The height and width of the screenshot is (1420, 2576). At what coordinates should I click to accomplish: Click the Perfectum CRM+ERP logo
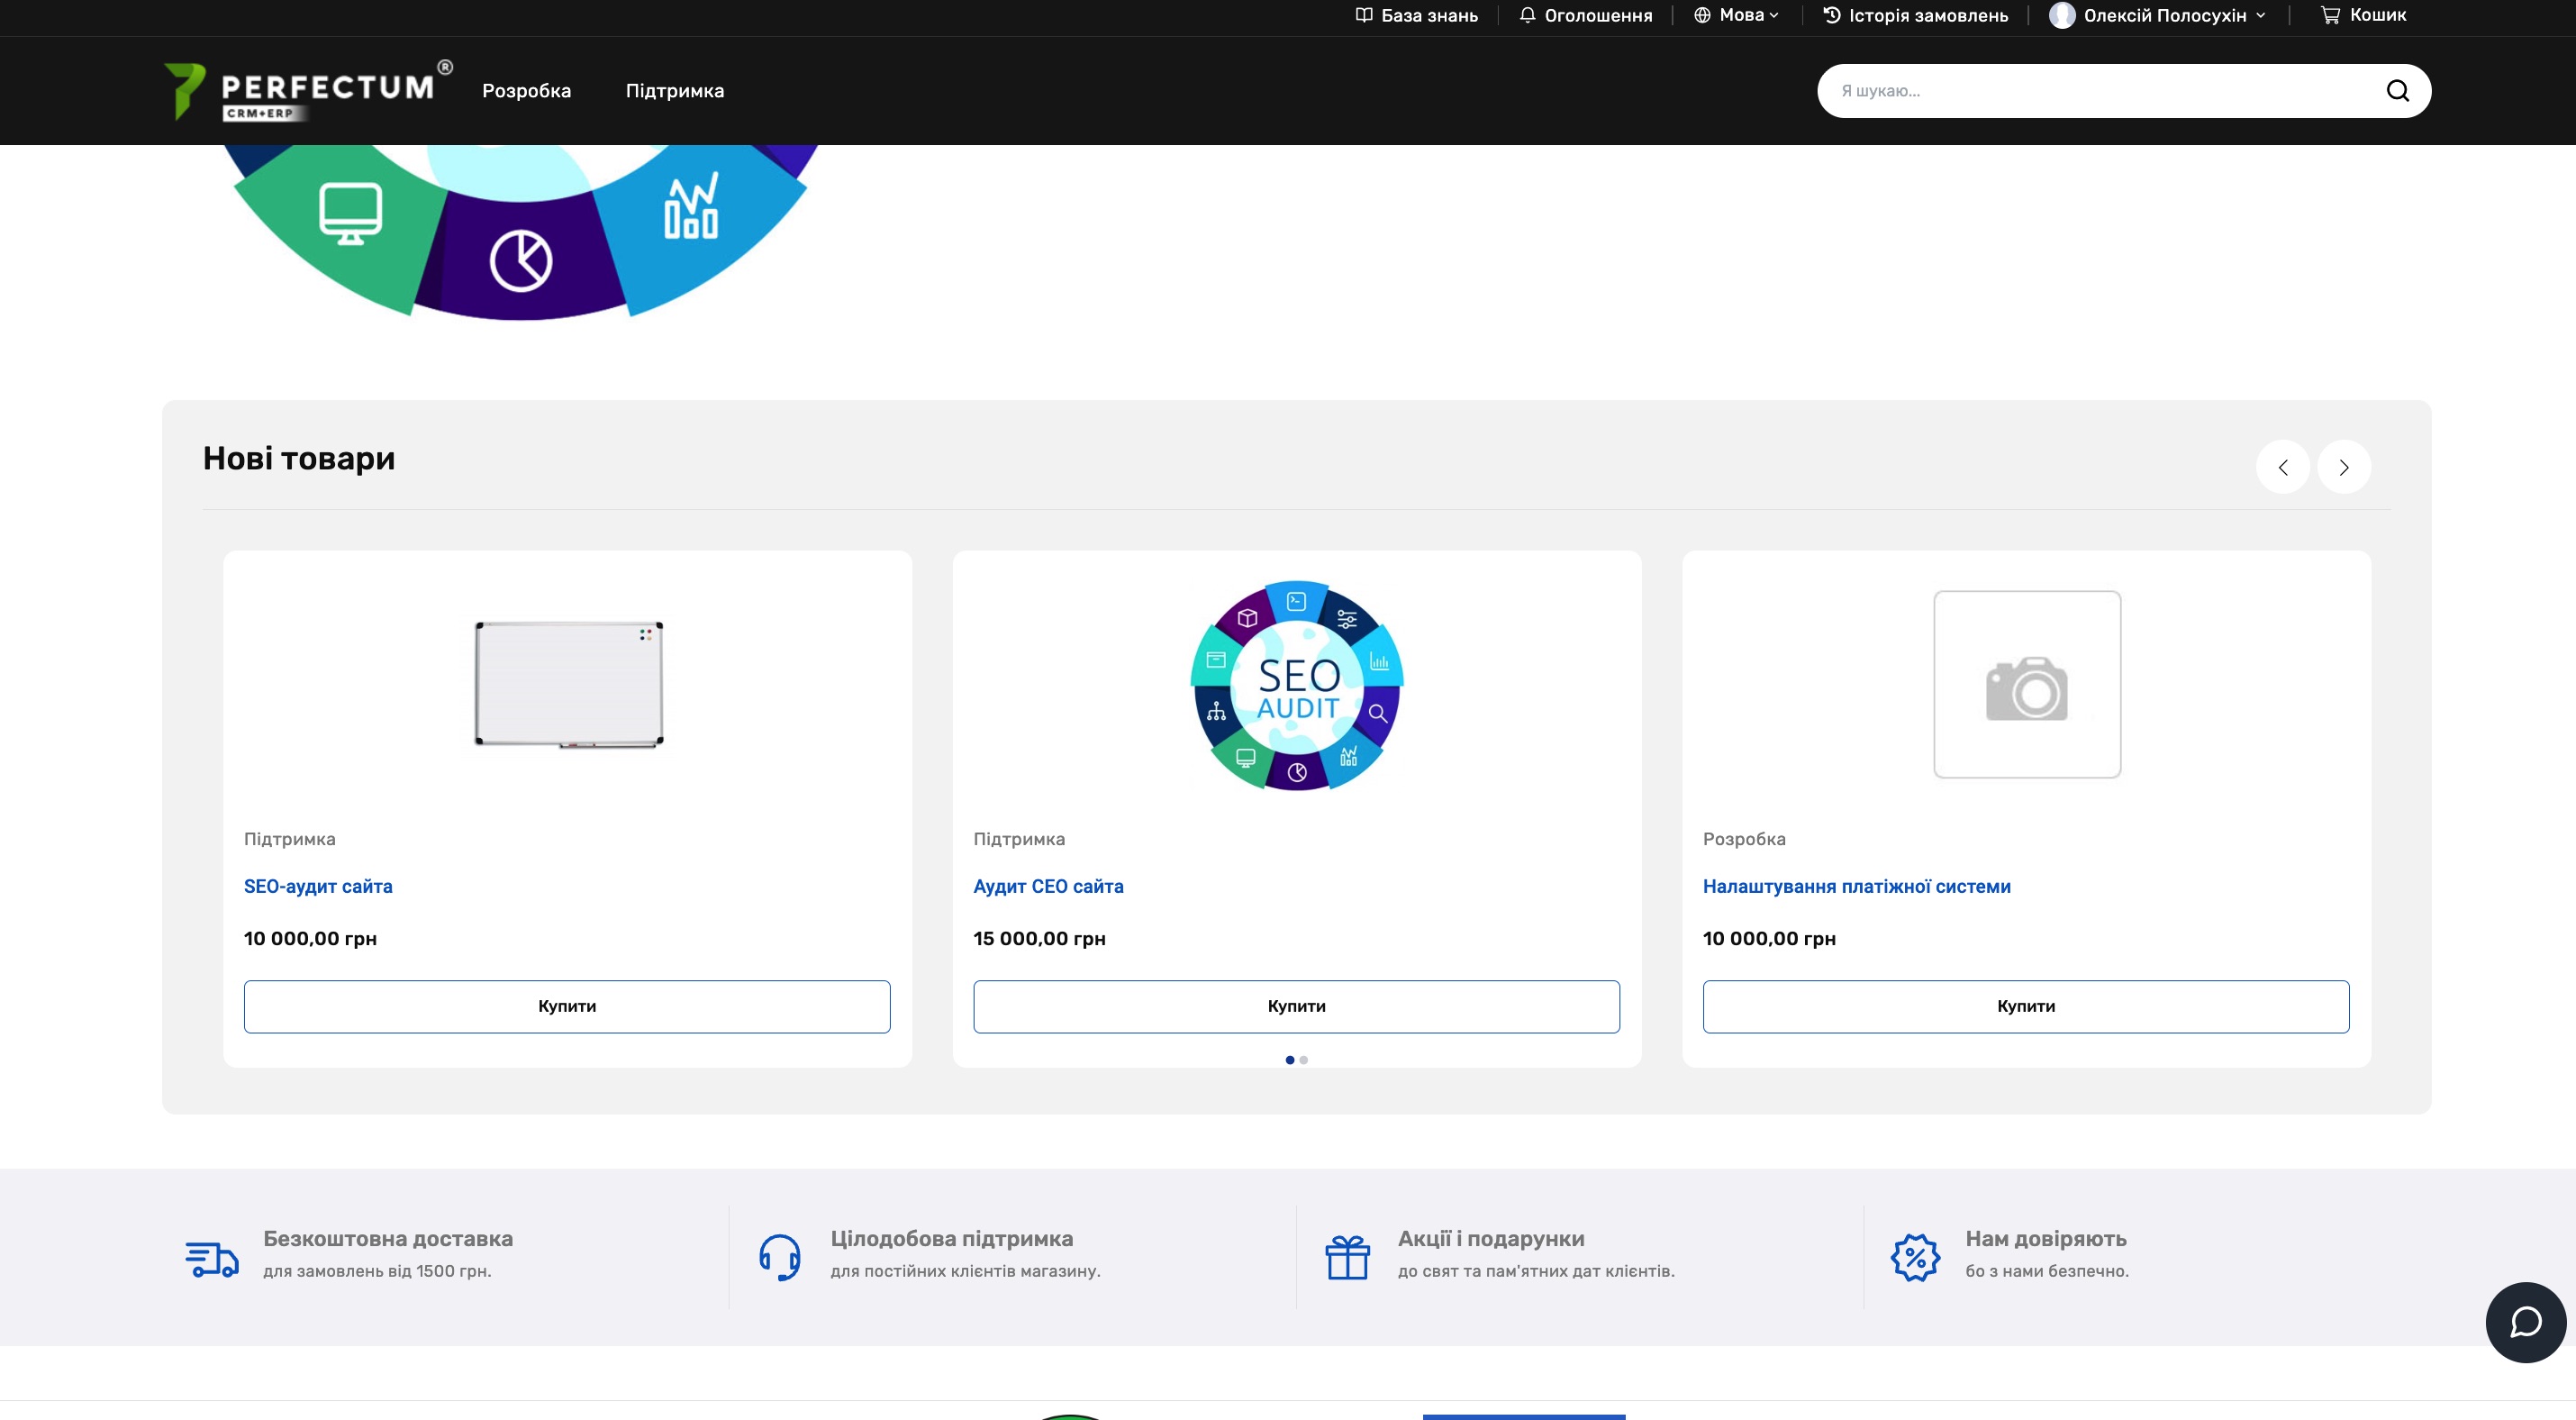(308, 91)
